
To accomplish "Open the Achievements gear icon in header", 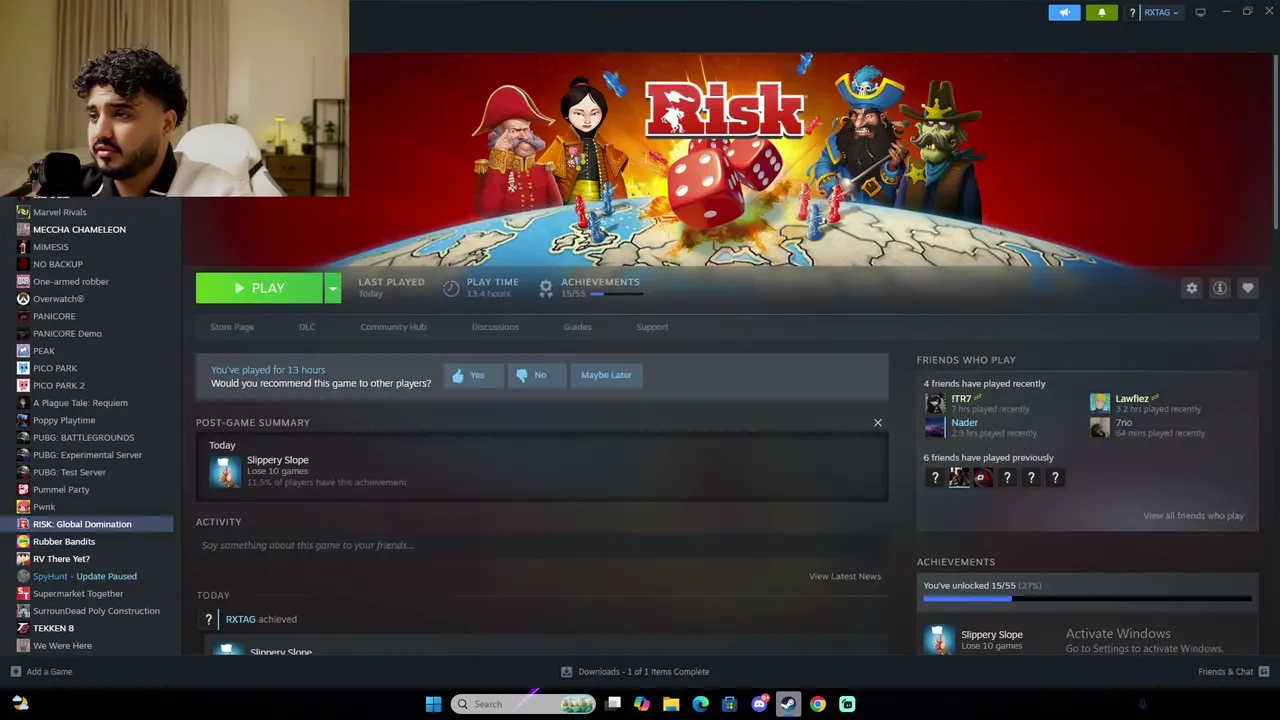I will click(546, 288).
